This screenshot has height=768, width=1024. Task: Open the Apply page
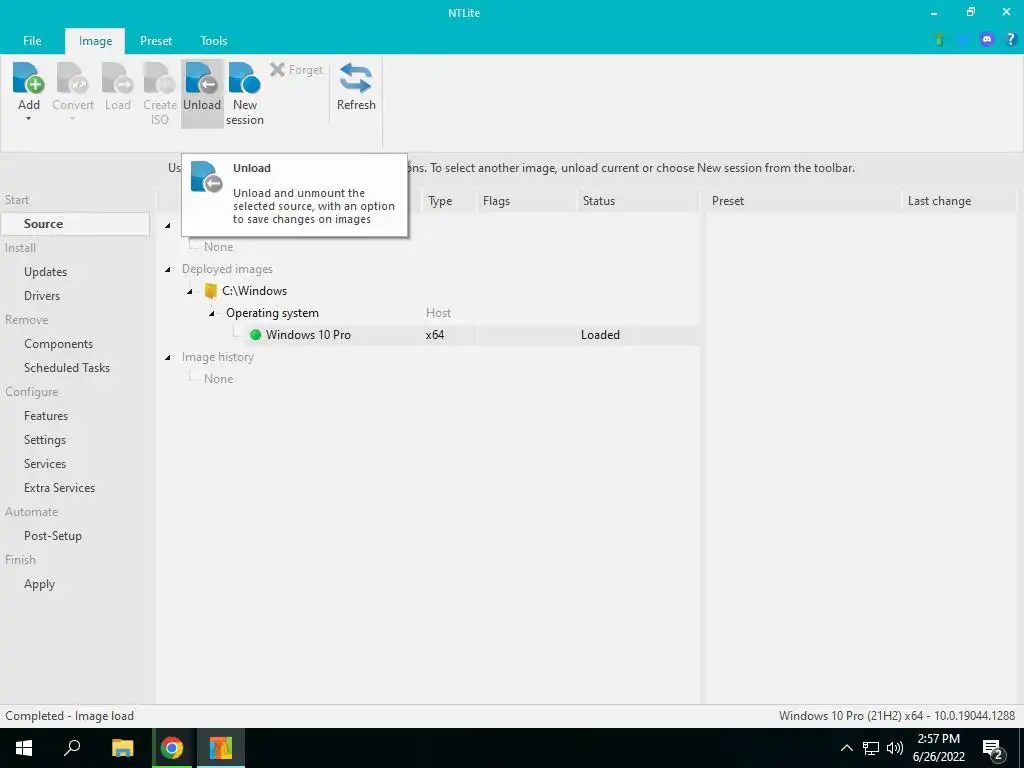point(39,584)
